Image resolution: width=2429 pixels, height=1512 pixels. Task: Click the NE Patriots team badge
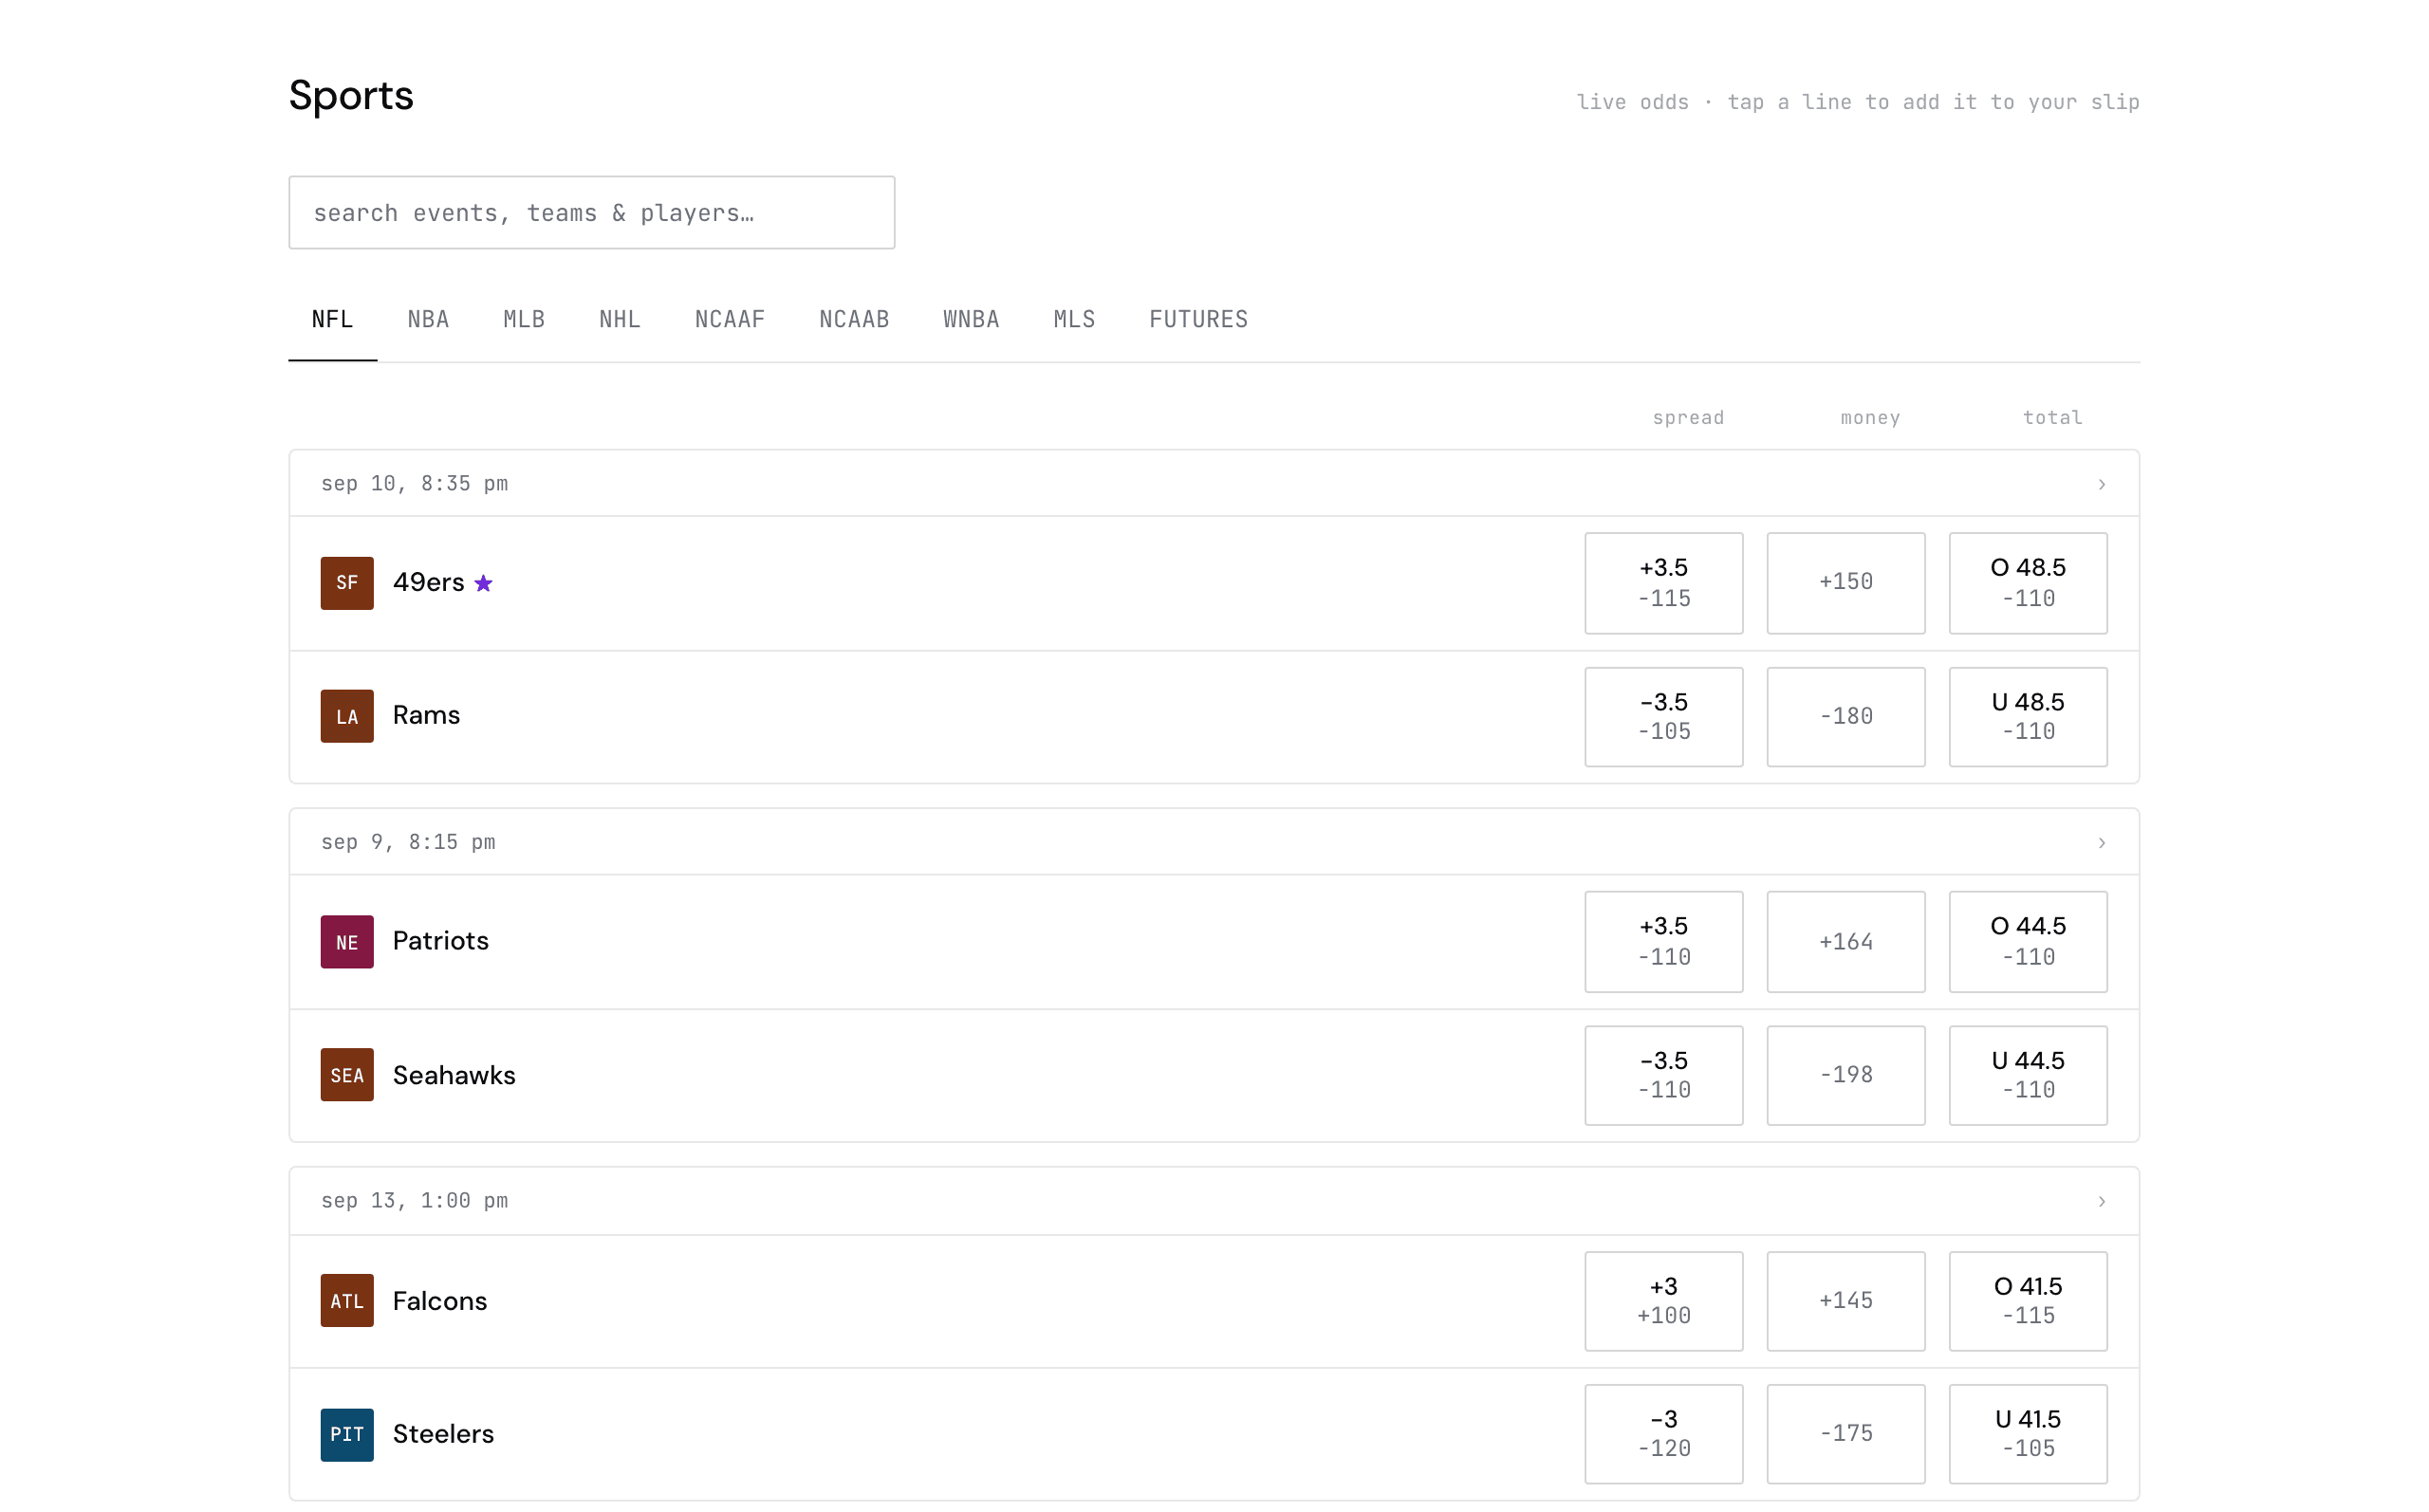pyautogui.click(x=347, y=942)
